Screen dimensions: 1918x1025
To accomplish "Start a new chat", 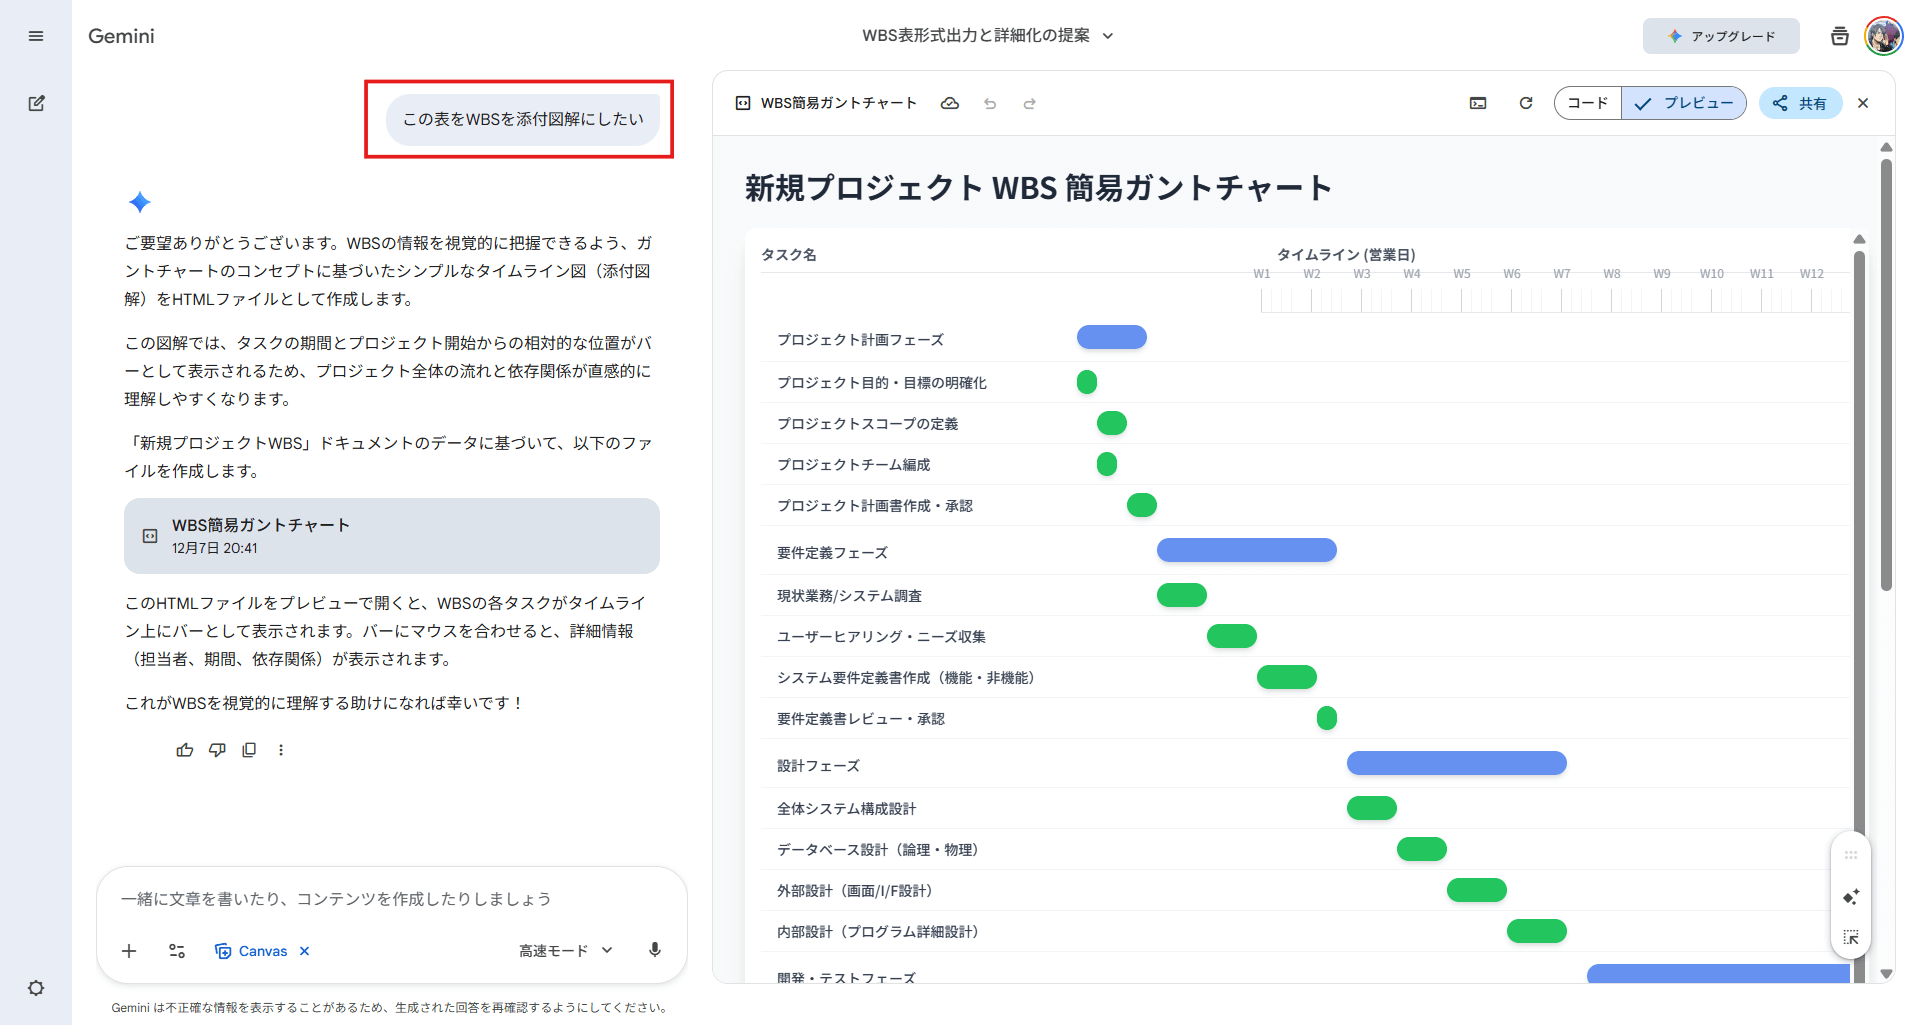I will [36, 103].
